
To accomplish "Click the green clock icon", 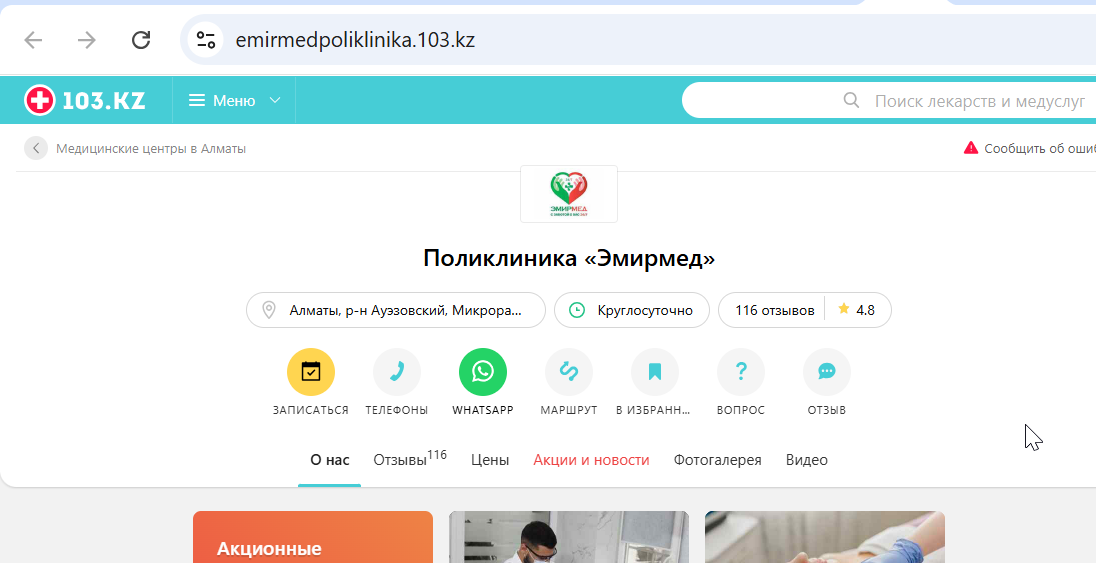I will (577, 310).
